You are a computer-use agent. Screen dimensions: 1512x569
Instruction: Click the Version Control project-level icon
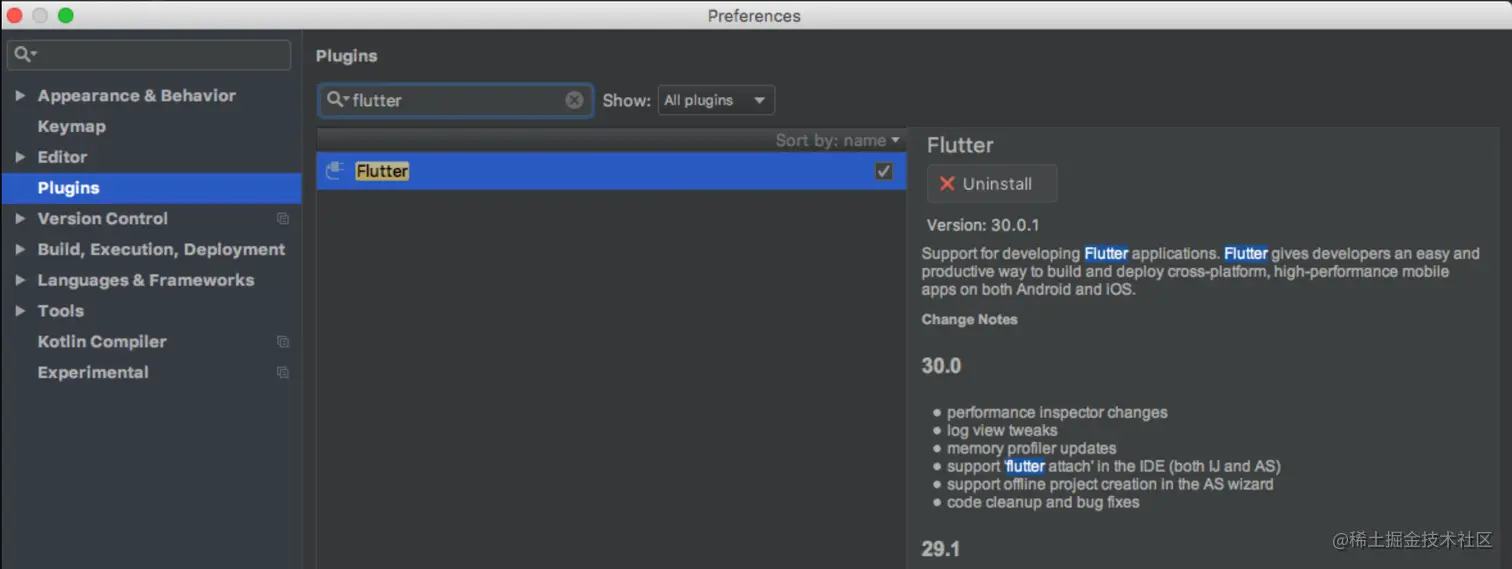tap(283, 219)
